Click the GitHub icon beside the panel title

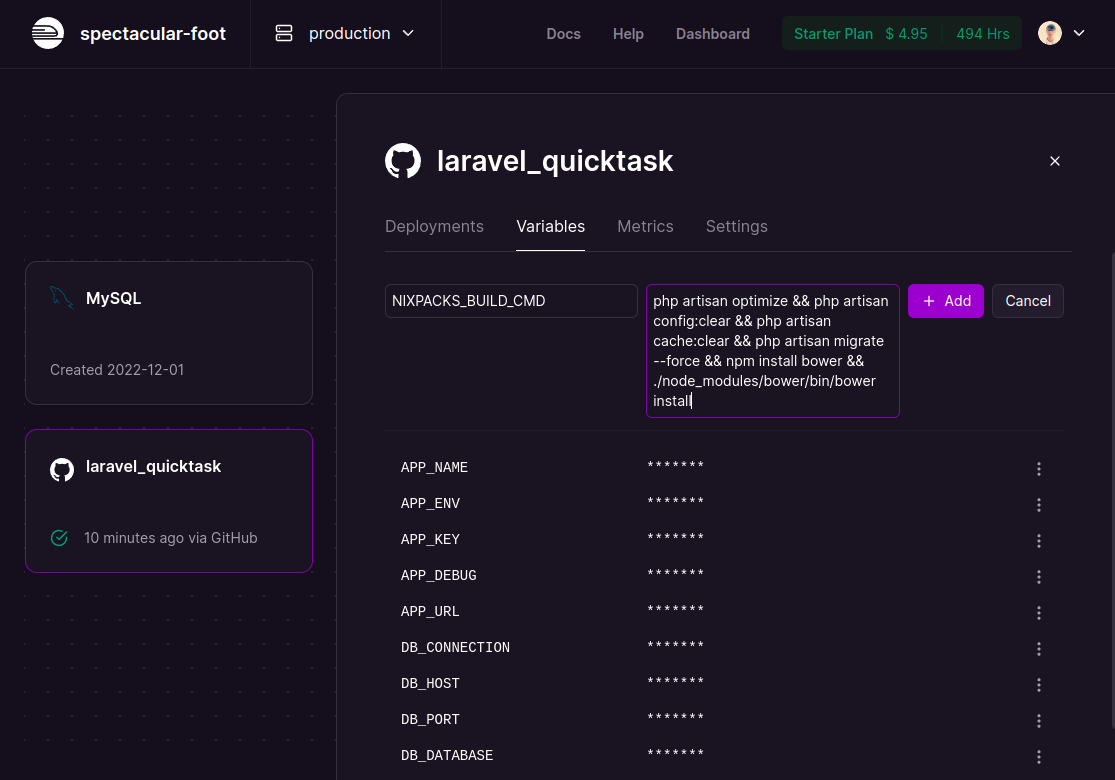point(403,160)
